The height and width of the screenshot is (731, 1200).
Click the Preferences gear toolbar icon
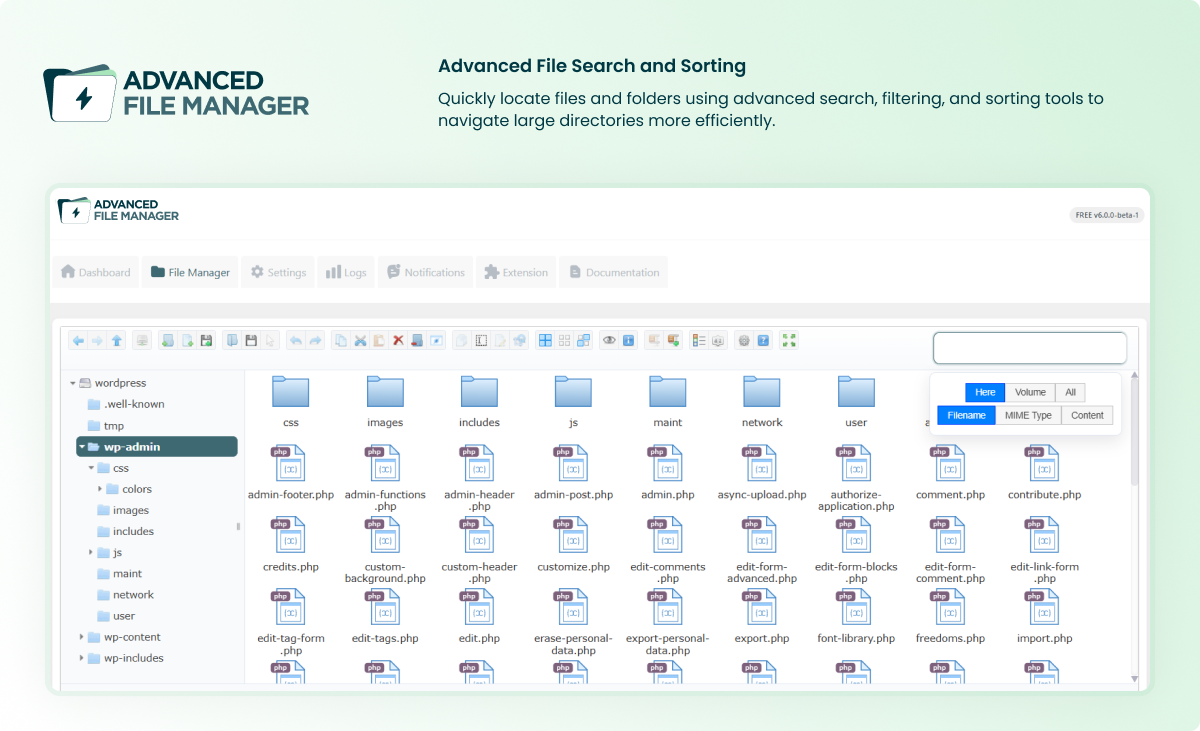744,341
